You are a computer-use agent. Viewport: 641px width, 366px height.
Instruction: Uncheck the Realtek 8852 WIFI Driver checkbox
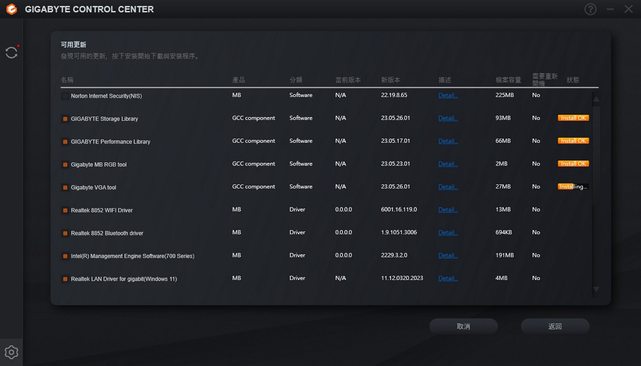[65, 211]
